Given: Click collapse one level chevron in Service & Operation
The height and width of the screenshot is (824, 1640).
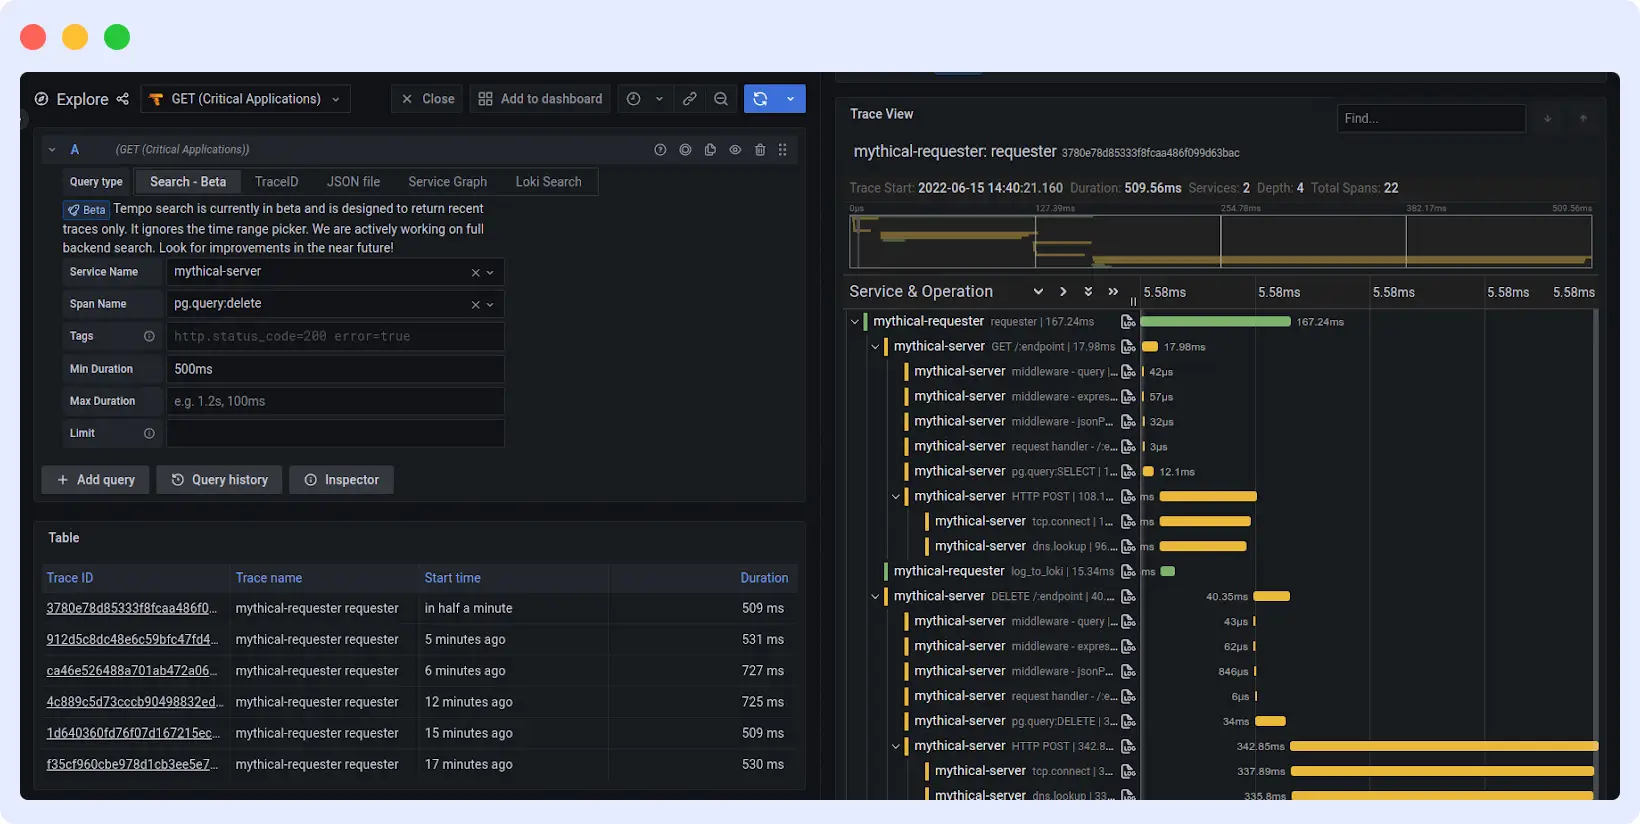Looking at the screenshot, I should 1063,292.
